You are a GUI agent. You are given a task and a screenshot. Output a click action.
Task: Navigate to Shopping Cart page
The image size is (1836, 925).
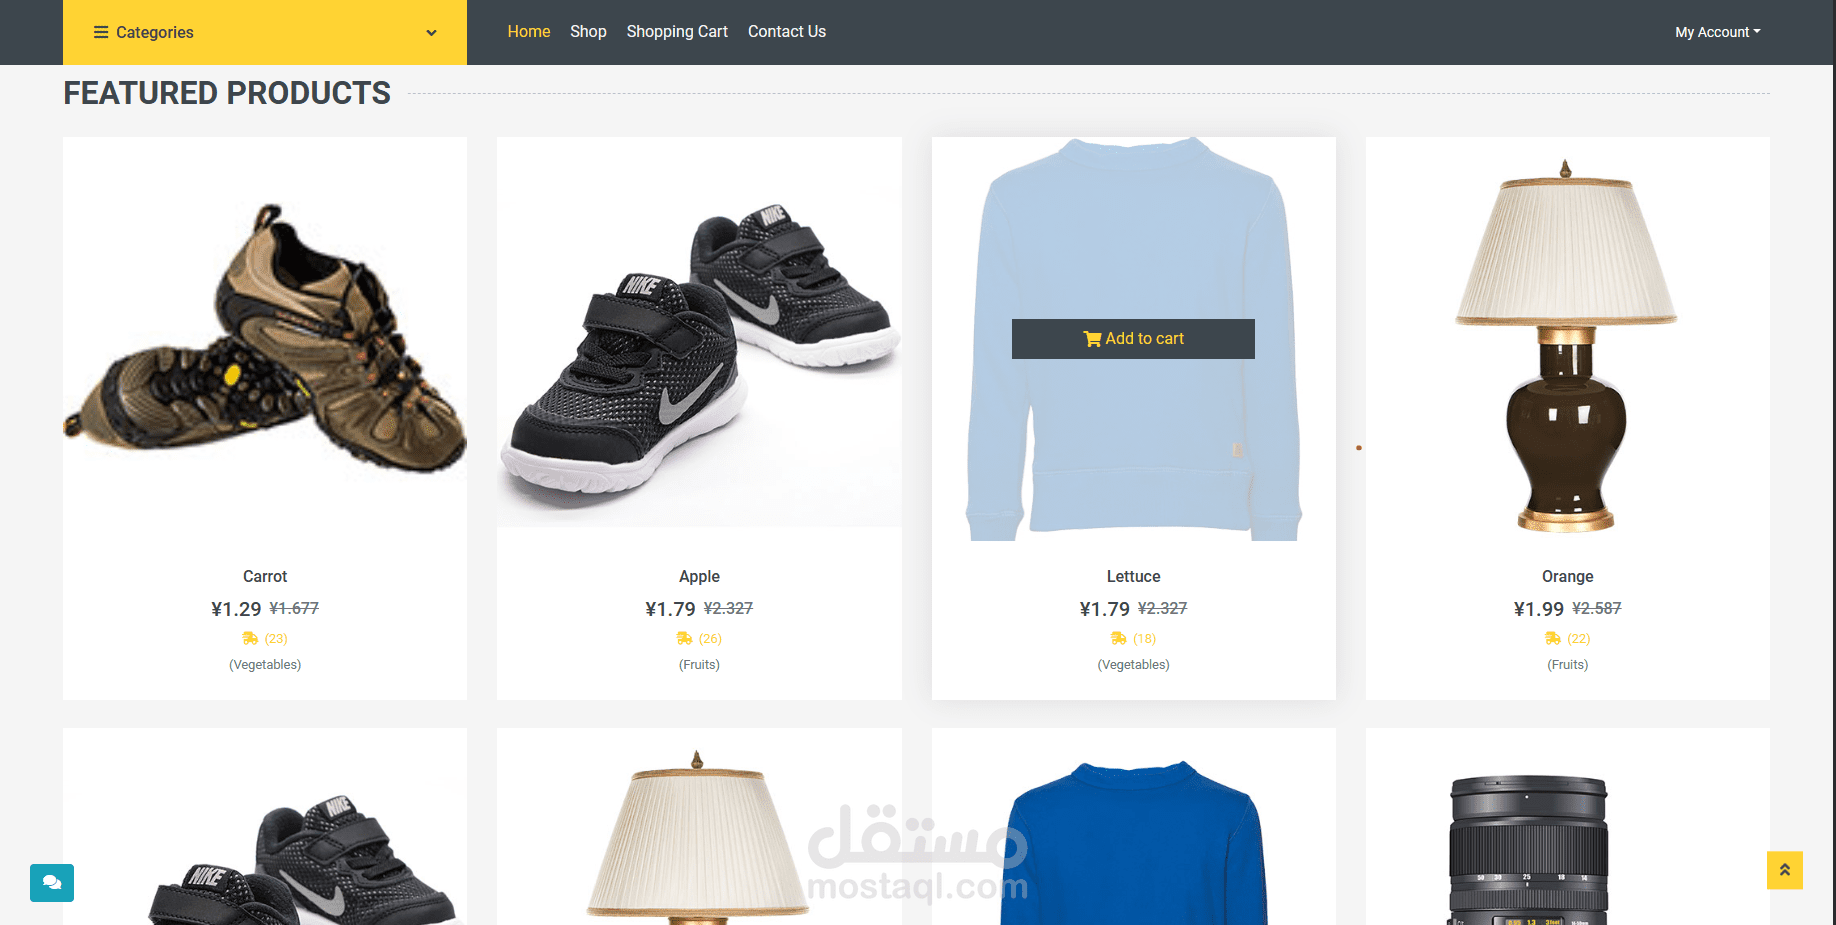pos(677,32)
